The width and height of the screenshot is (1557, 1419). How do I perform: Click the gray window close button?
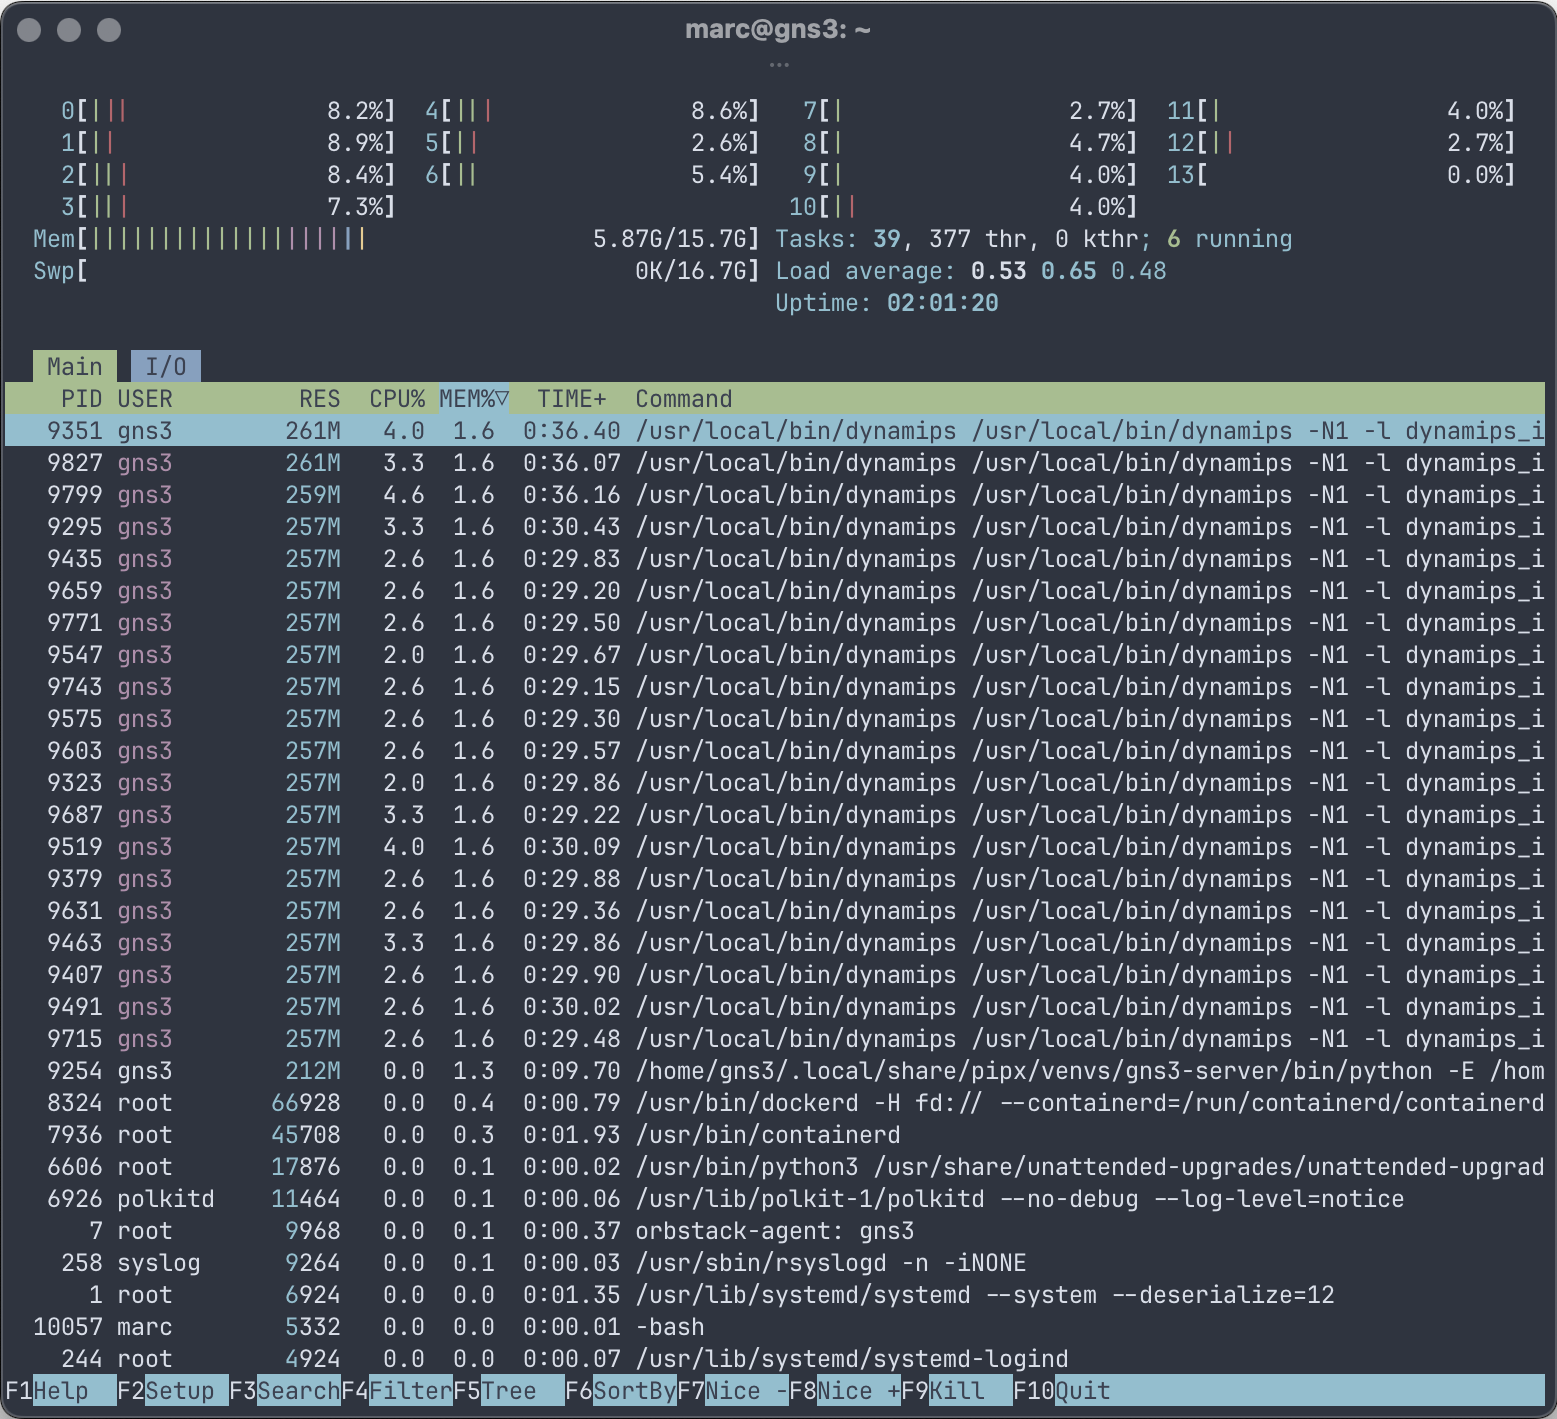[x=29, y=30]
